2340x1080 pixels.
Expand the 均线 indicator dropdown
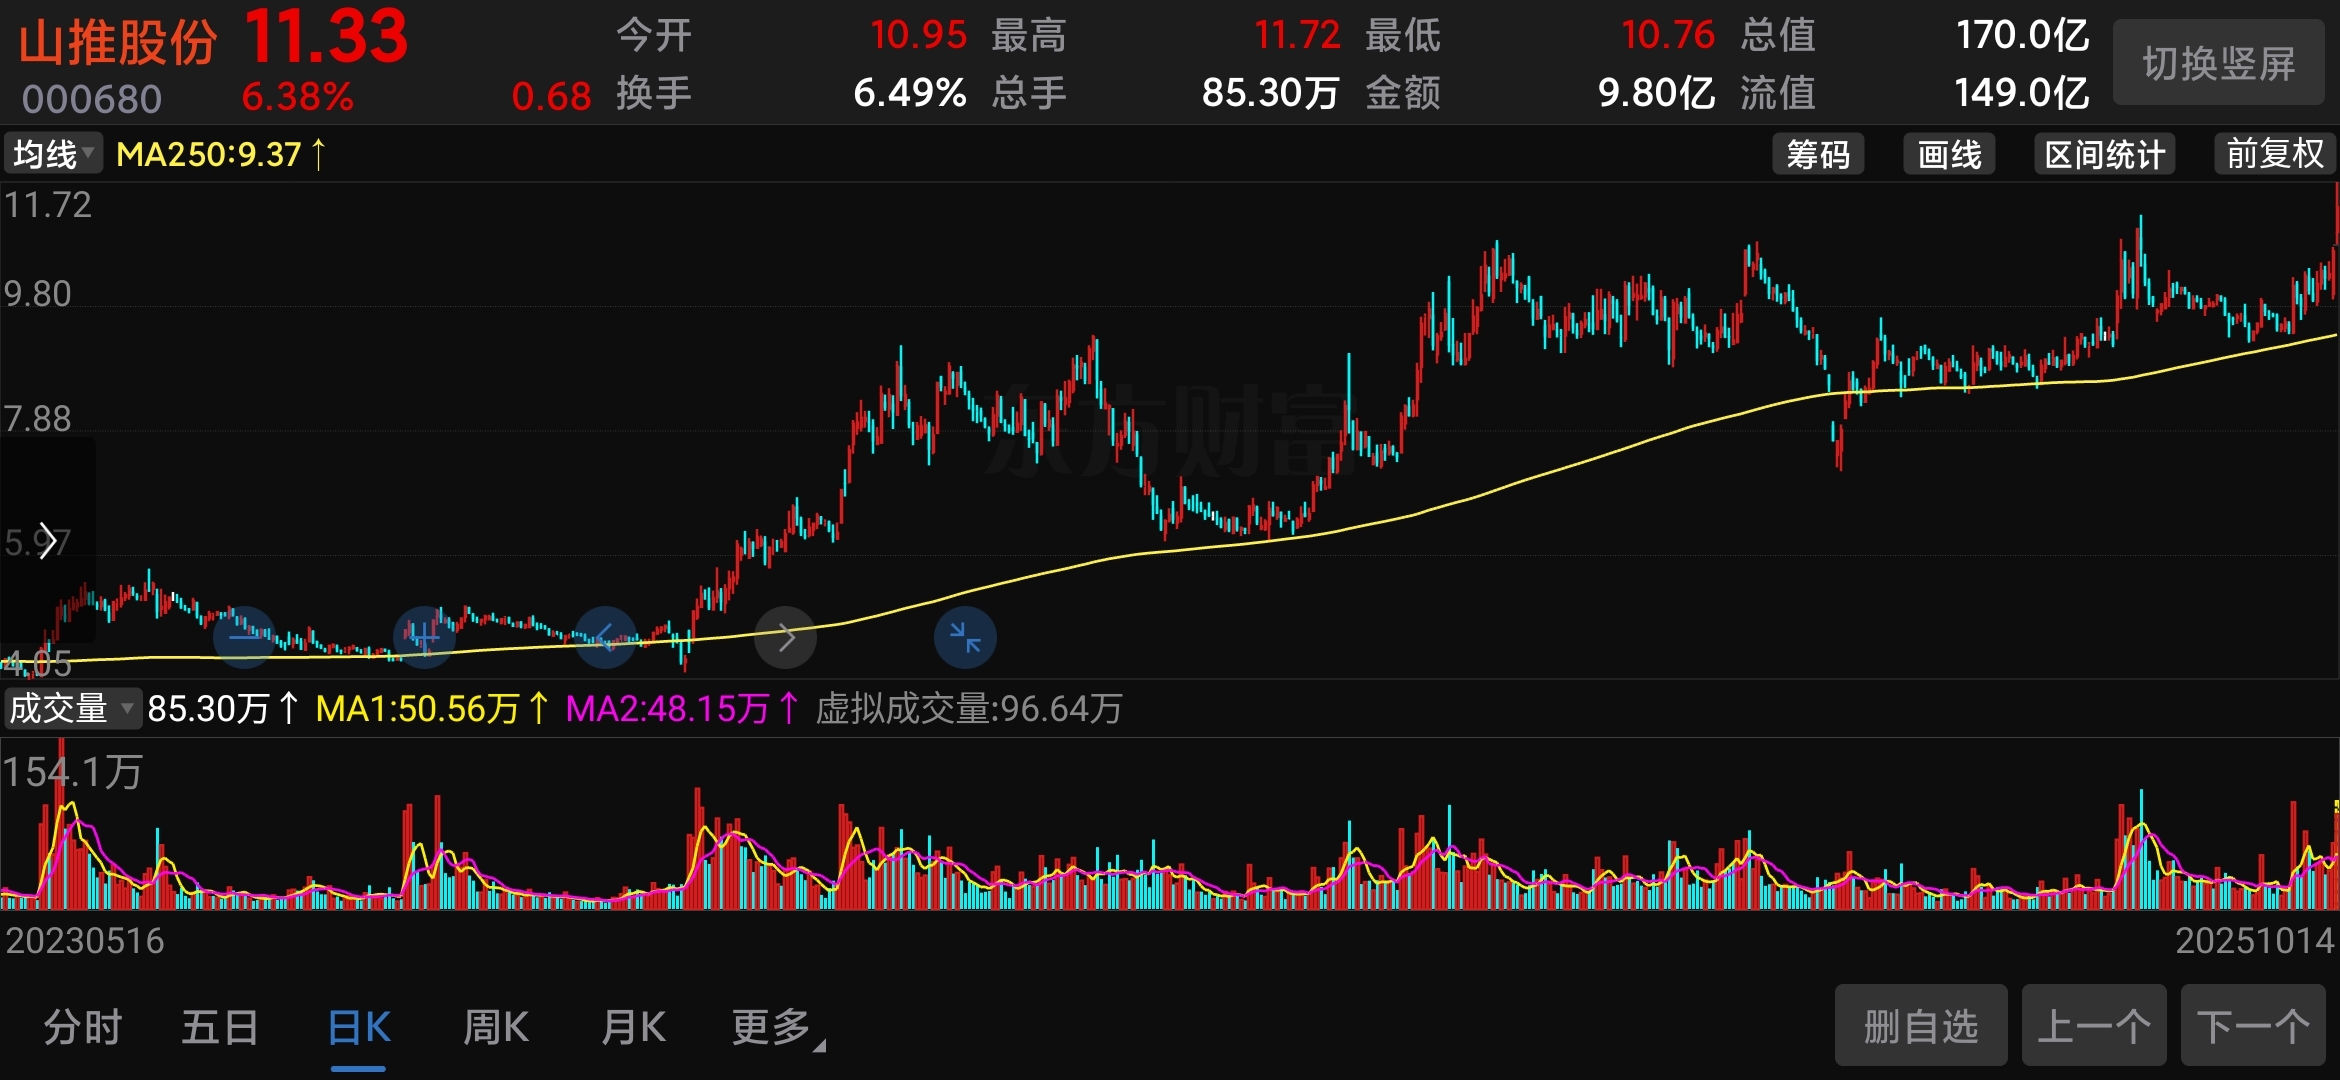(x=53, y=155)
